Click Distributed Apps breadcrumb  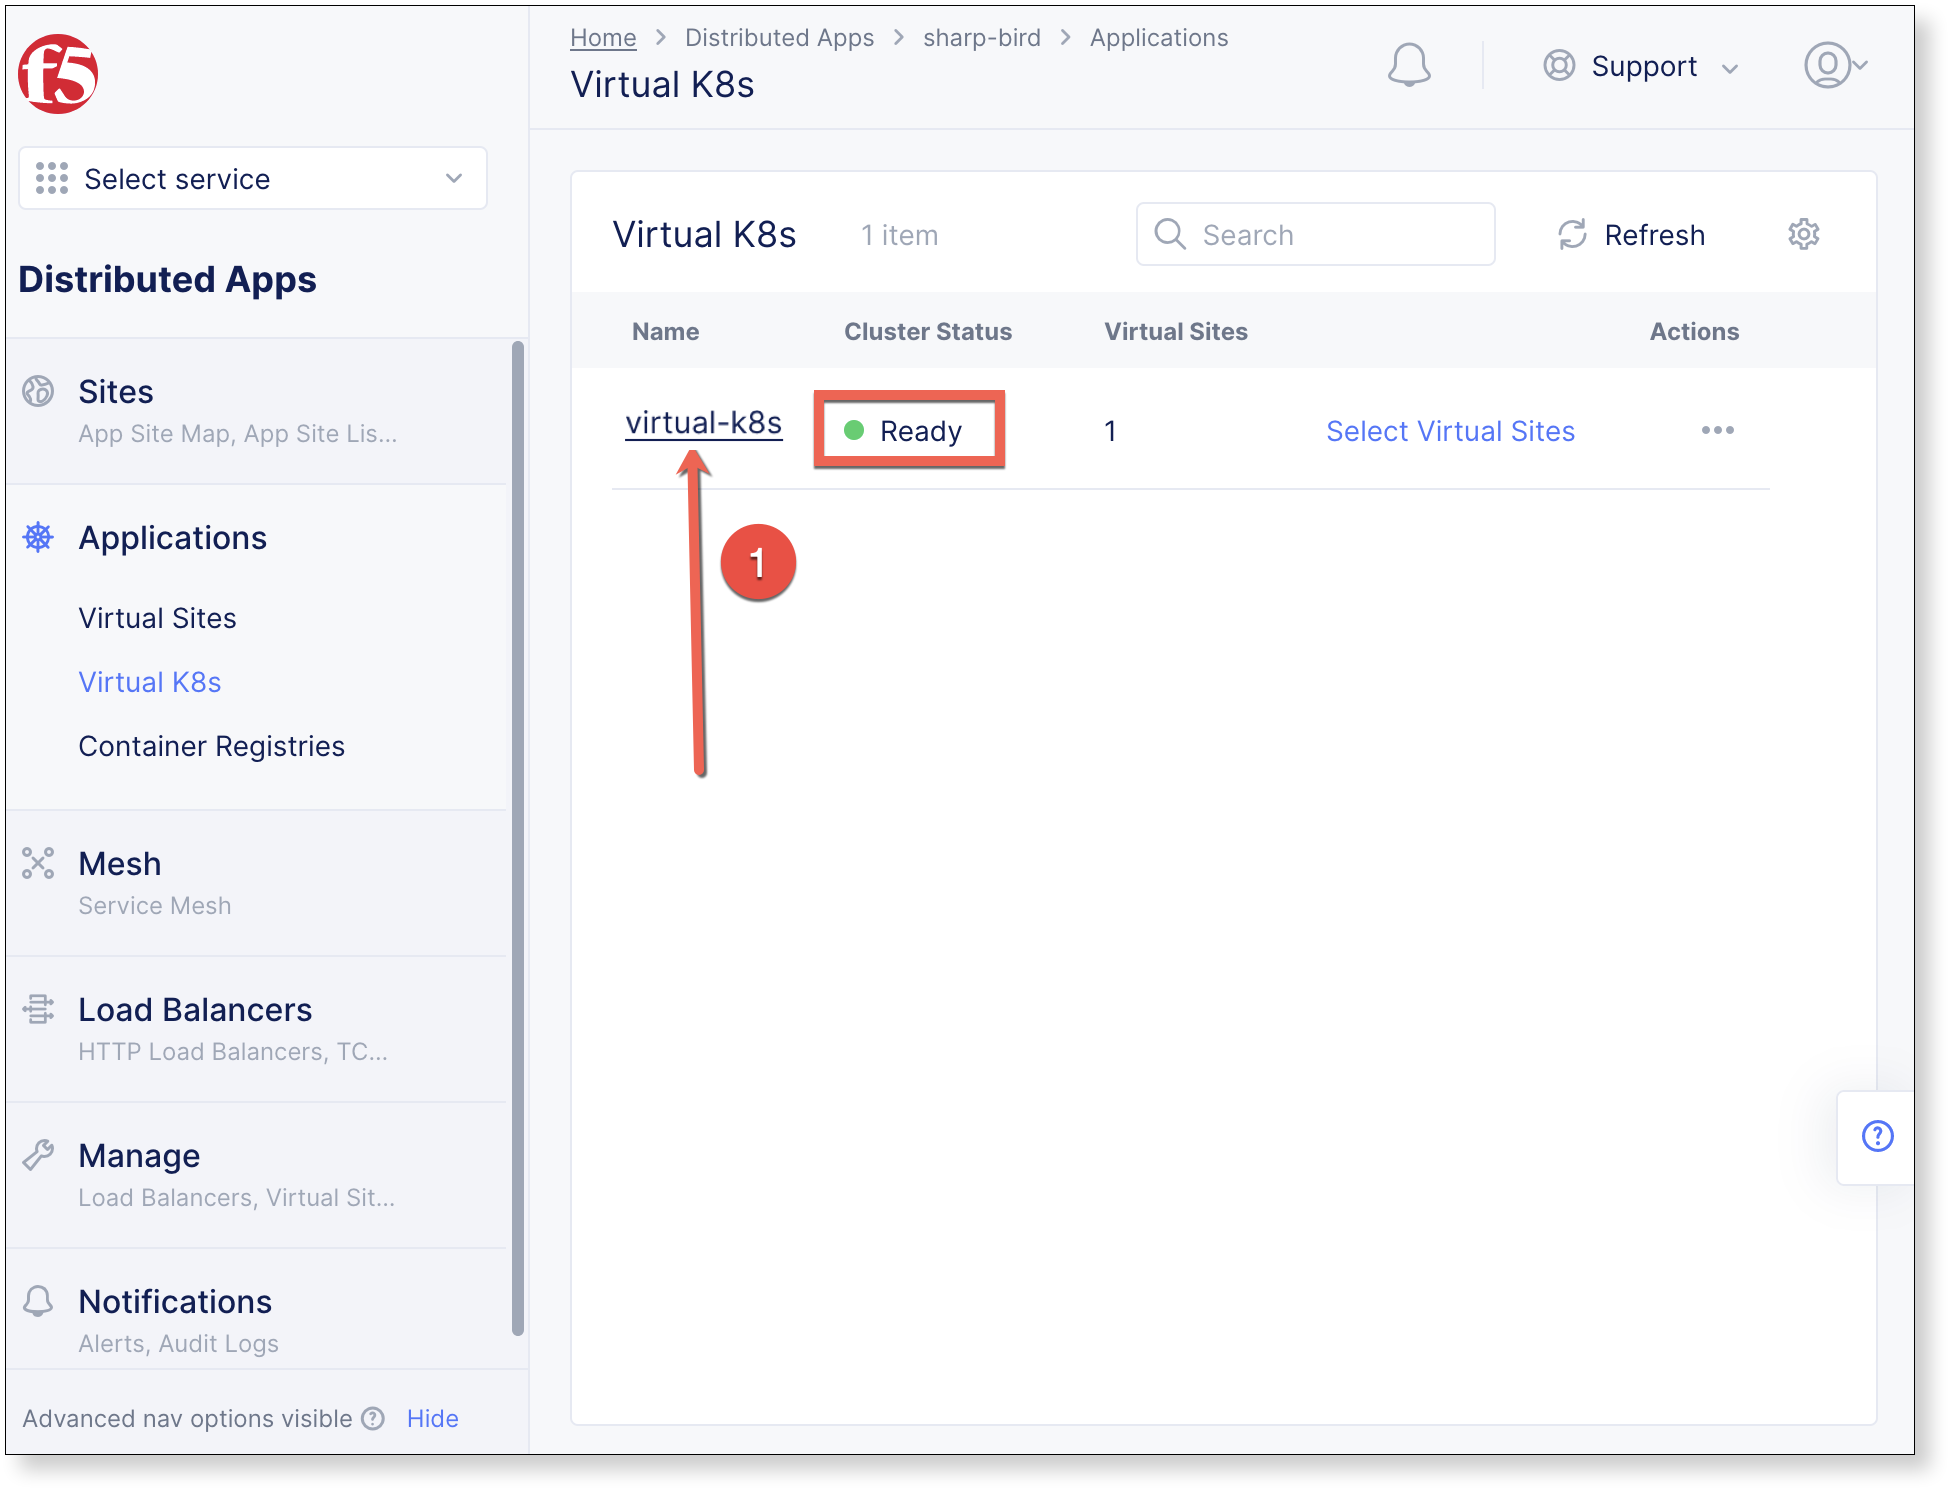779,37
